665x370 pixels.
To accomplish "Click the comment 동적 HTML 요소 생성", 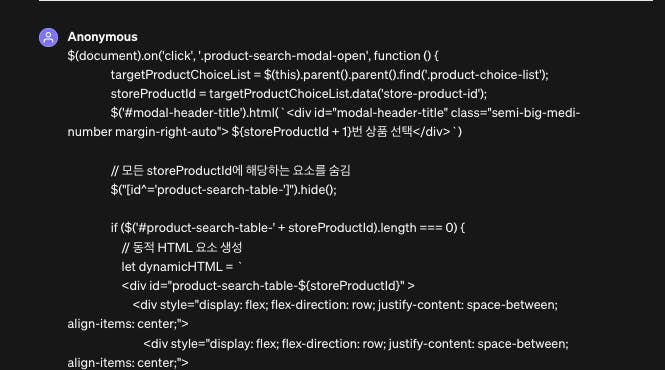I will click(182, 247).
